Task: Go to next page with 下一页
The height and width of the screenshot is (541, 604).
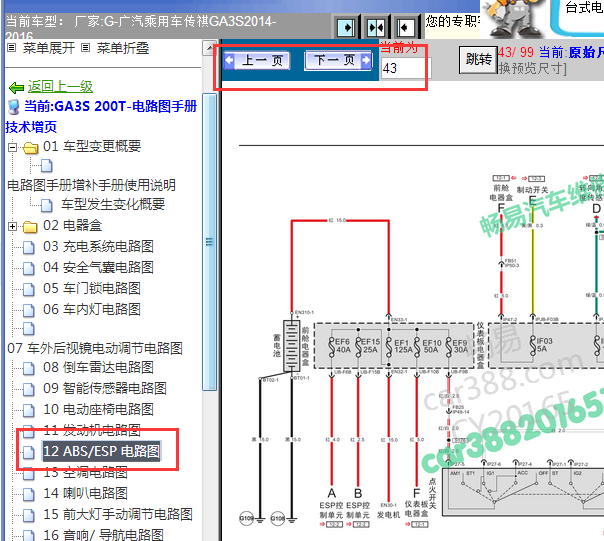Action: [x=338, y=60]
